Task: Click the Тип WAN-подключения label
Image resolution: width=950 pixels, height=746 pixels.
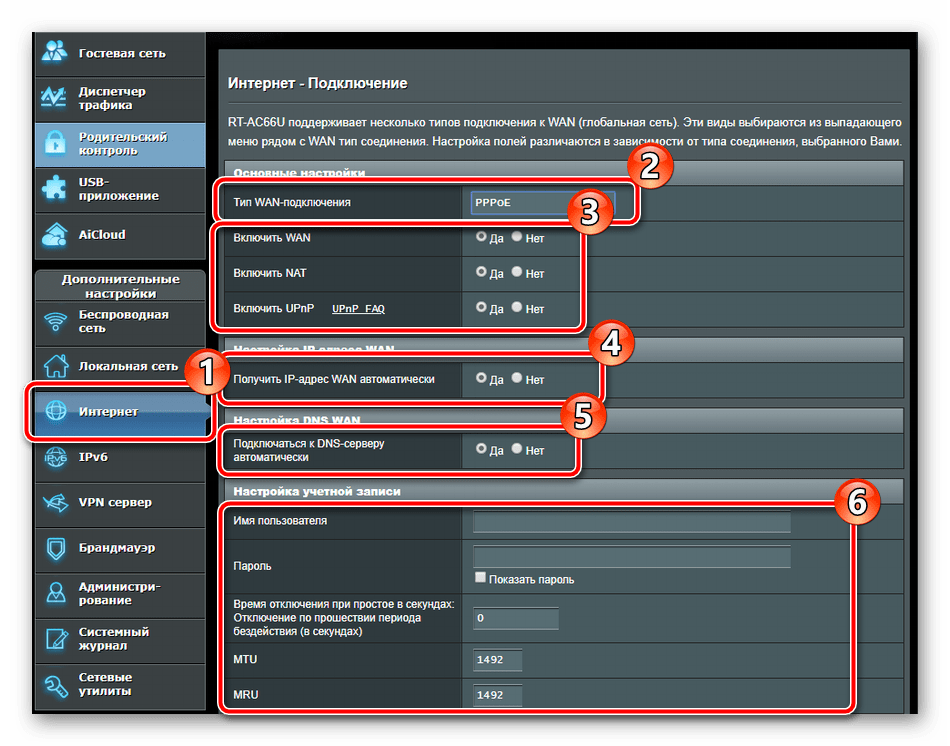Action: 292,202
